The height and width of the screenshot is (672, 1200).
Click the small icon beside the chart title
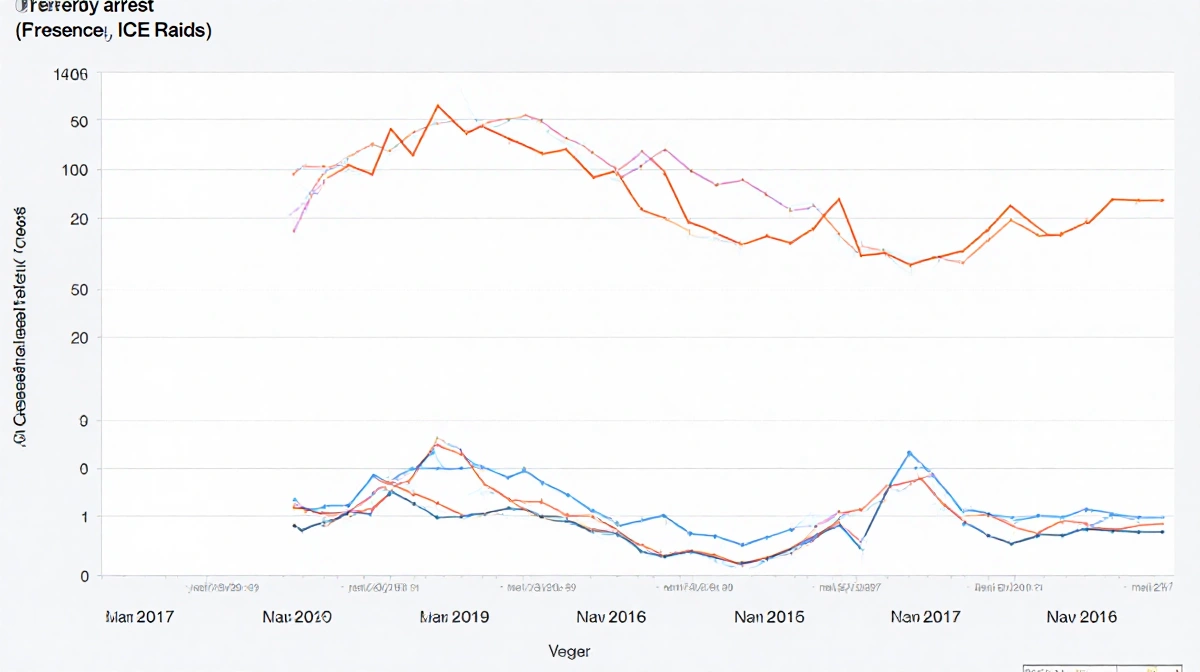coord(22,6)
